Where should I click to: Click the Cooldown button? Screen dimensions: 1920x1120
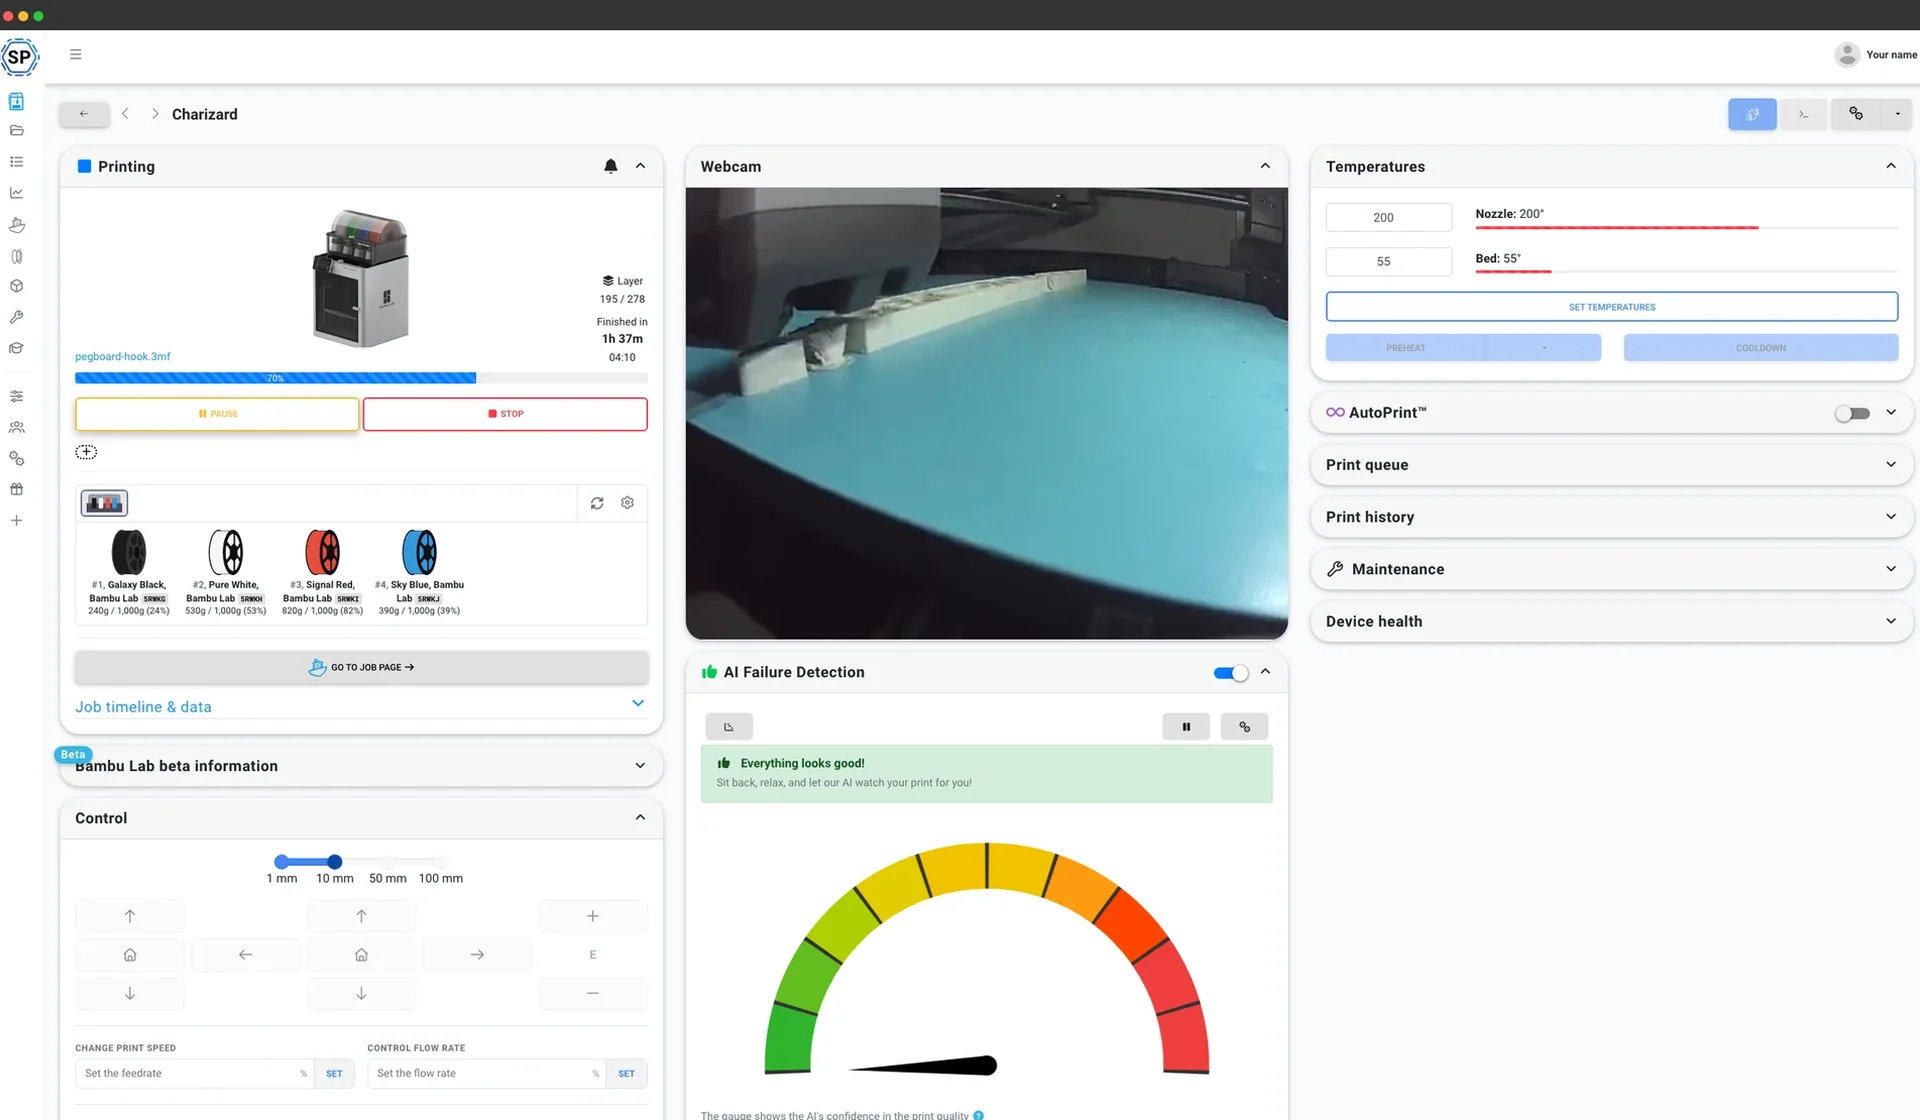tap(1760, 348)
